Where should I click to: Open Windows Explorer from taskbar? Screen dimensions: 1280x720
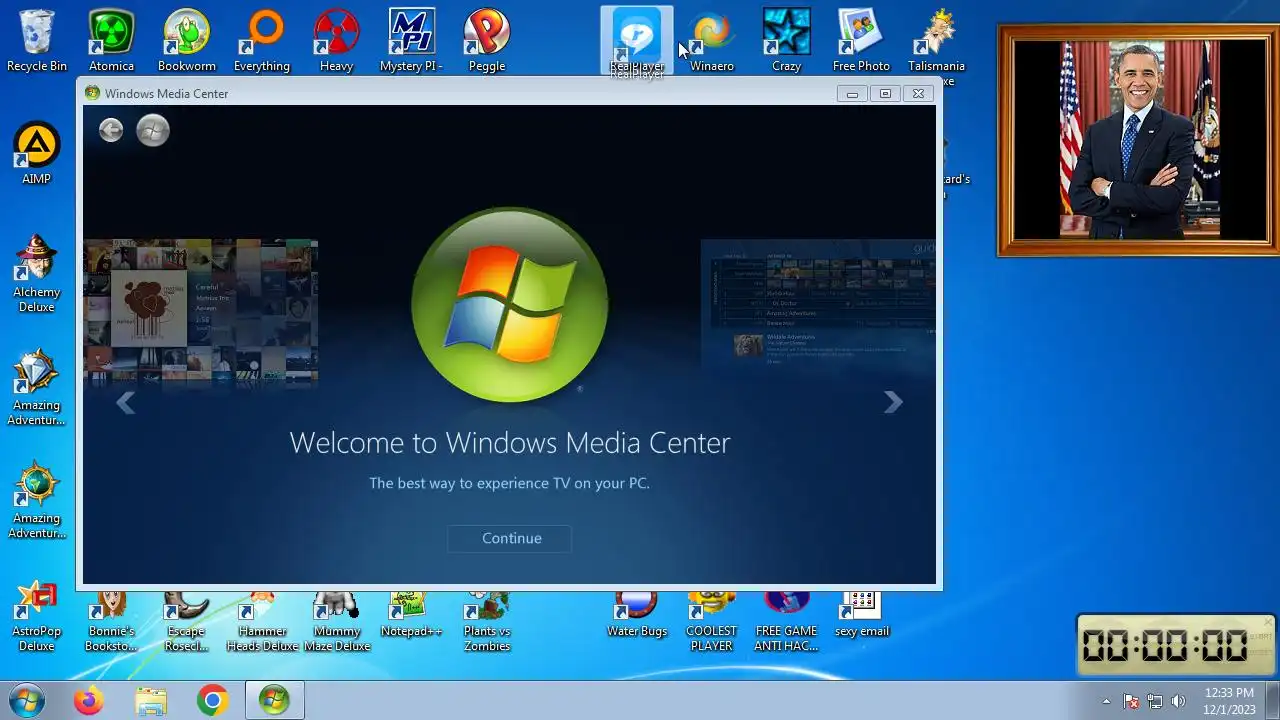pyautogui.click(x=151, y=701)
